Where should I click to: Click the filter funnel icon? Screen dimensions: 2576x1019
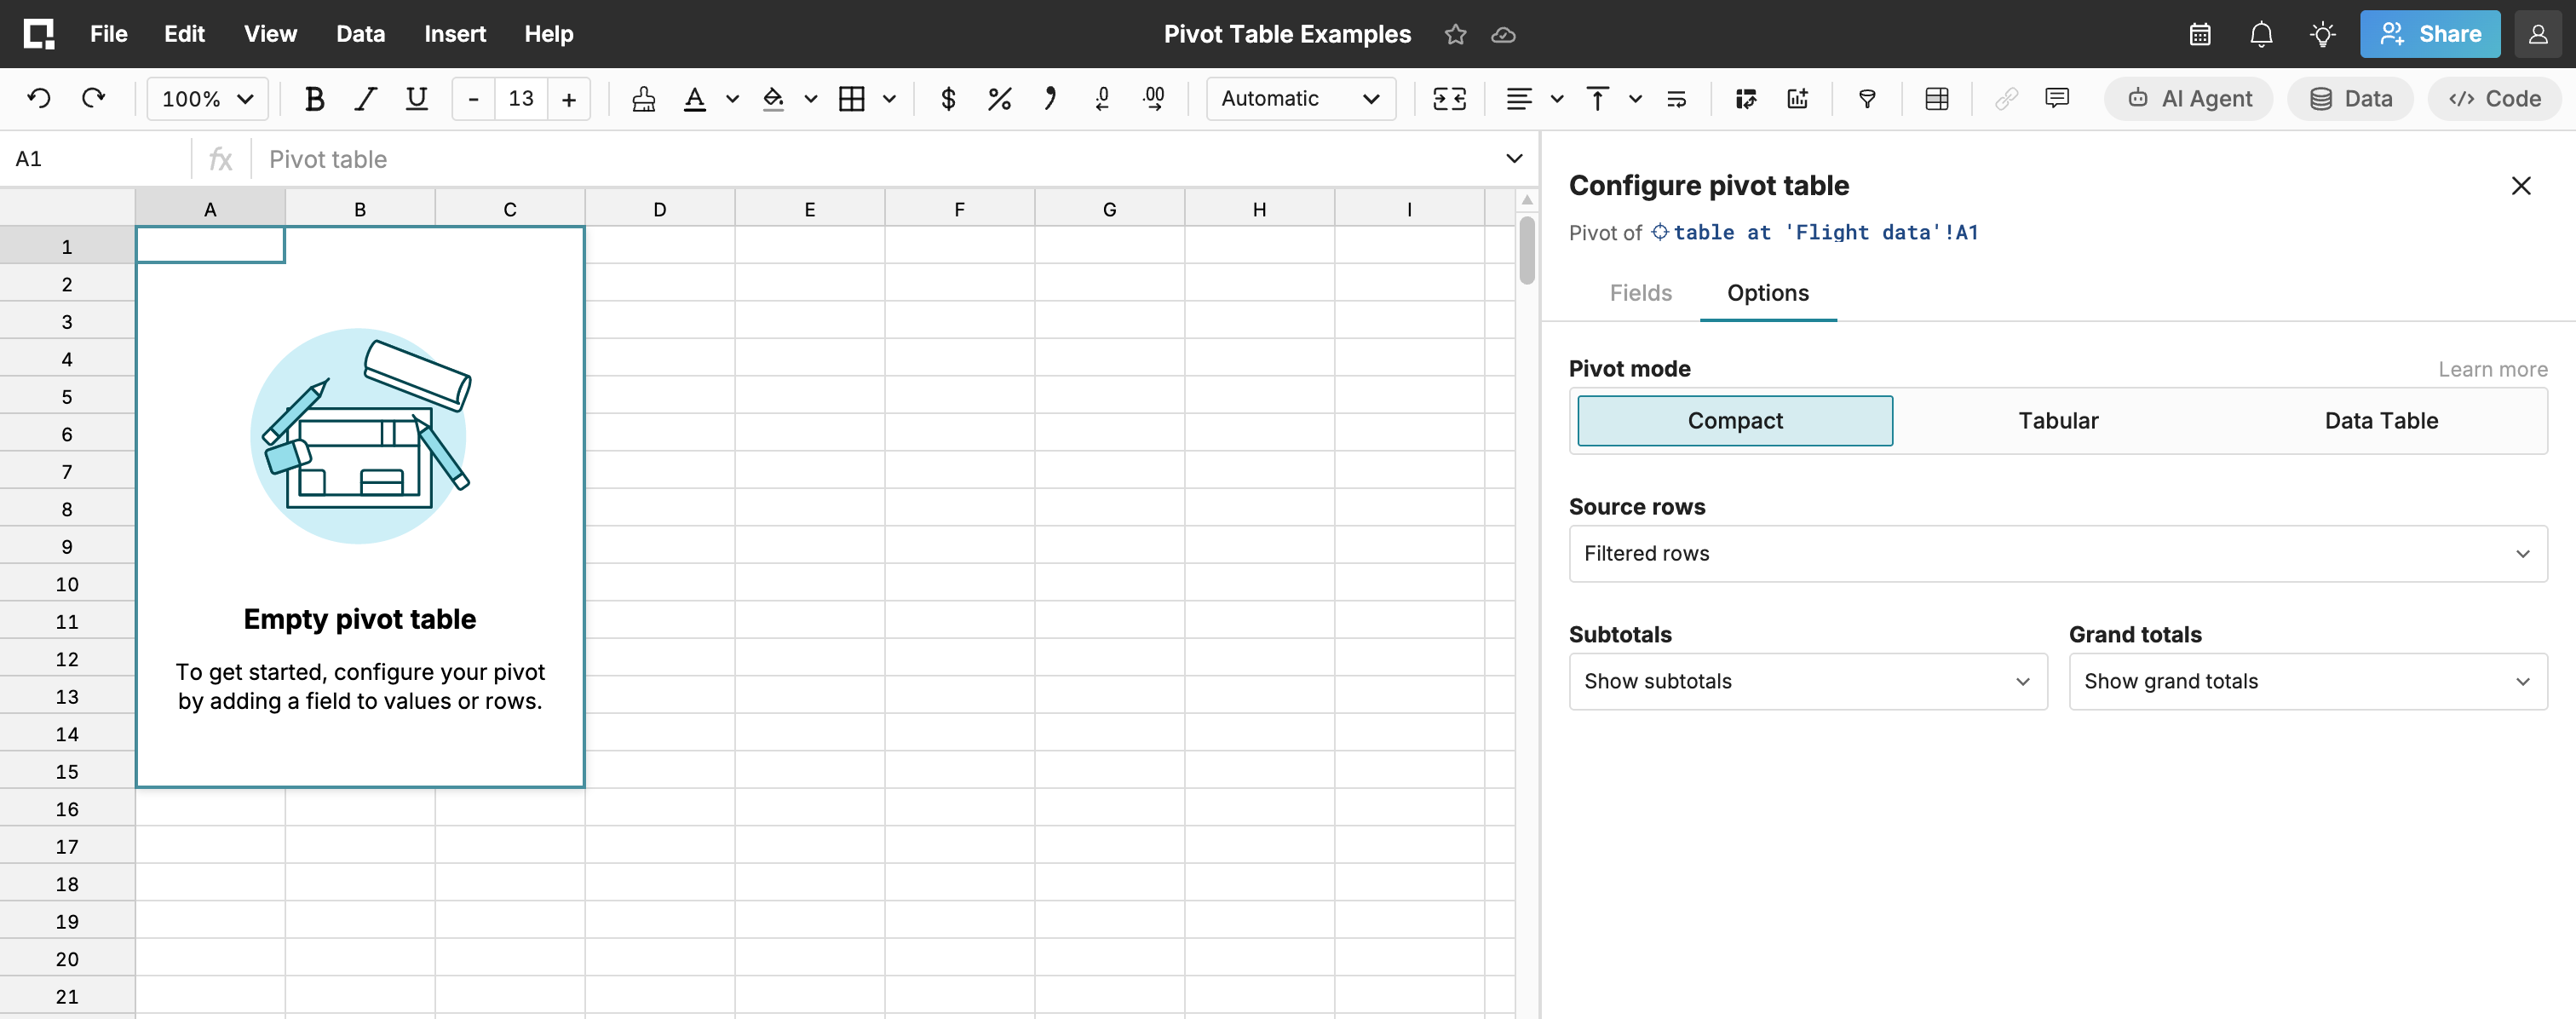pos(1867,98)
